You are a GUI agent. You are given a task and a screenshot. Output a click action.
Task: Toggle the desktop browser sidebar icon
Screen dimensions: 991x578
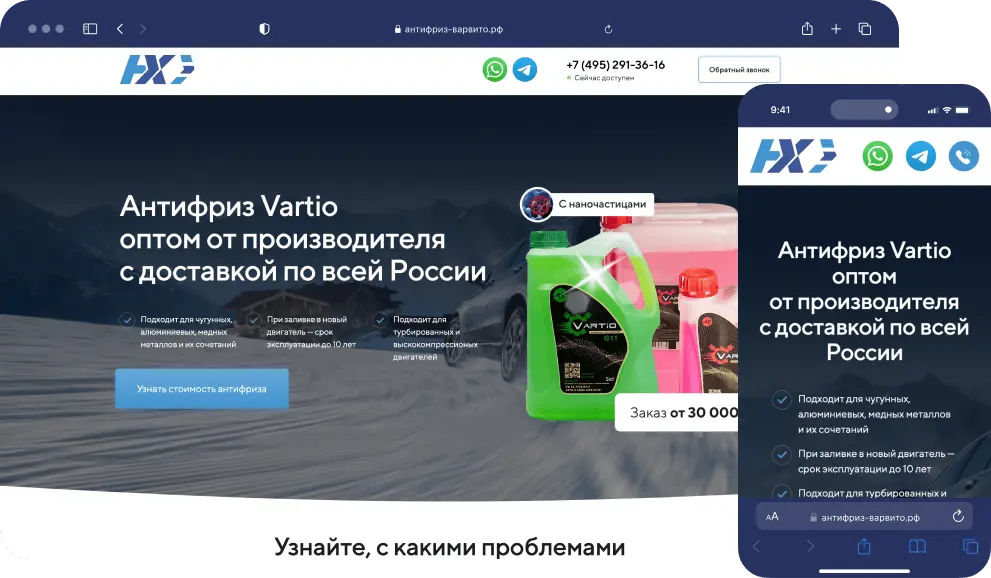(90, 29)
